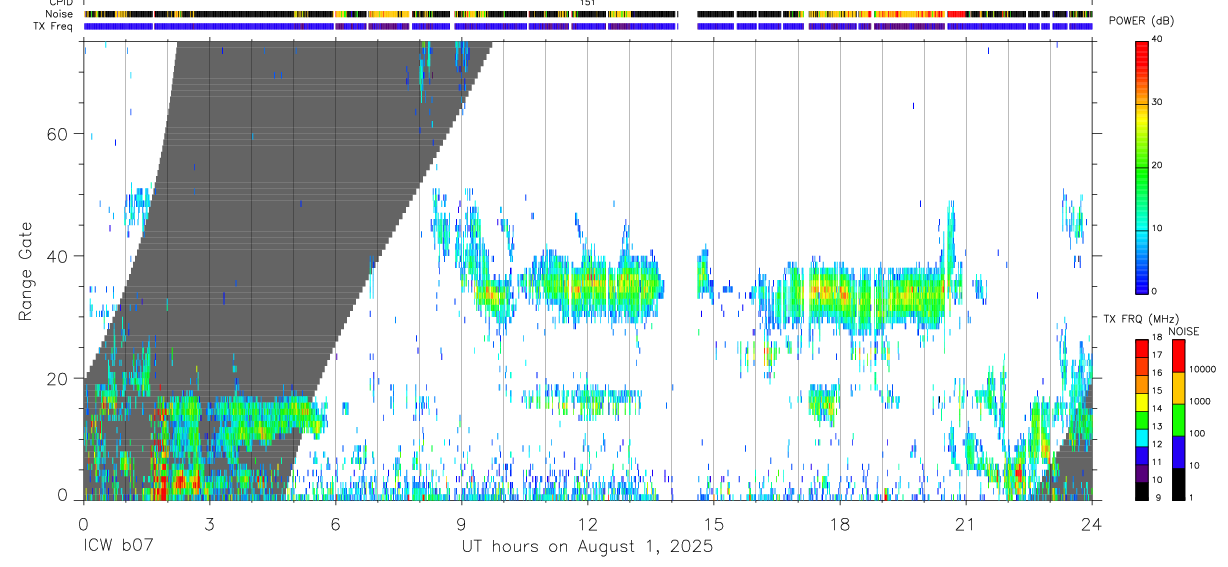Click the blue segment of the NOISE scale
The width and height of the screenshot is (1228, 567).
1179,452
